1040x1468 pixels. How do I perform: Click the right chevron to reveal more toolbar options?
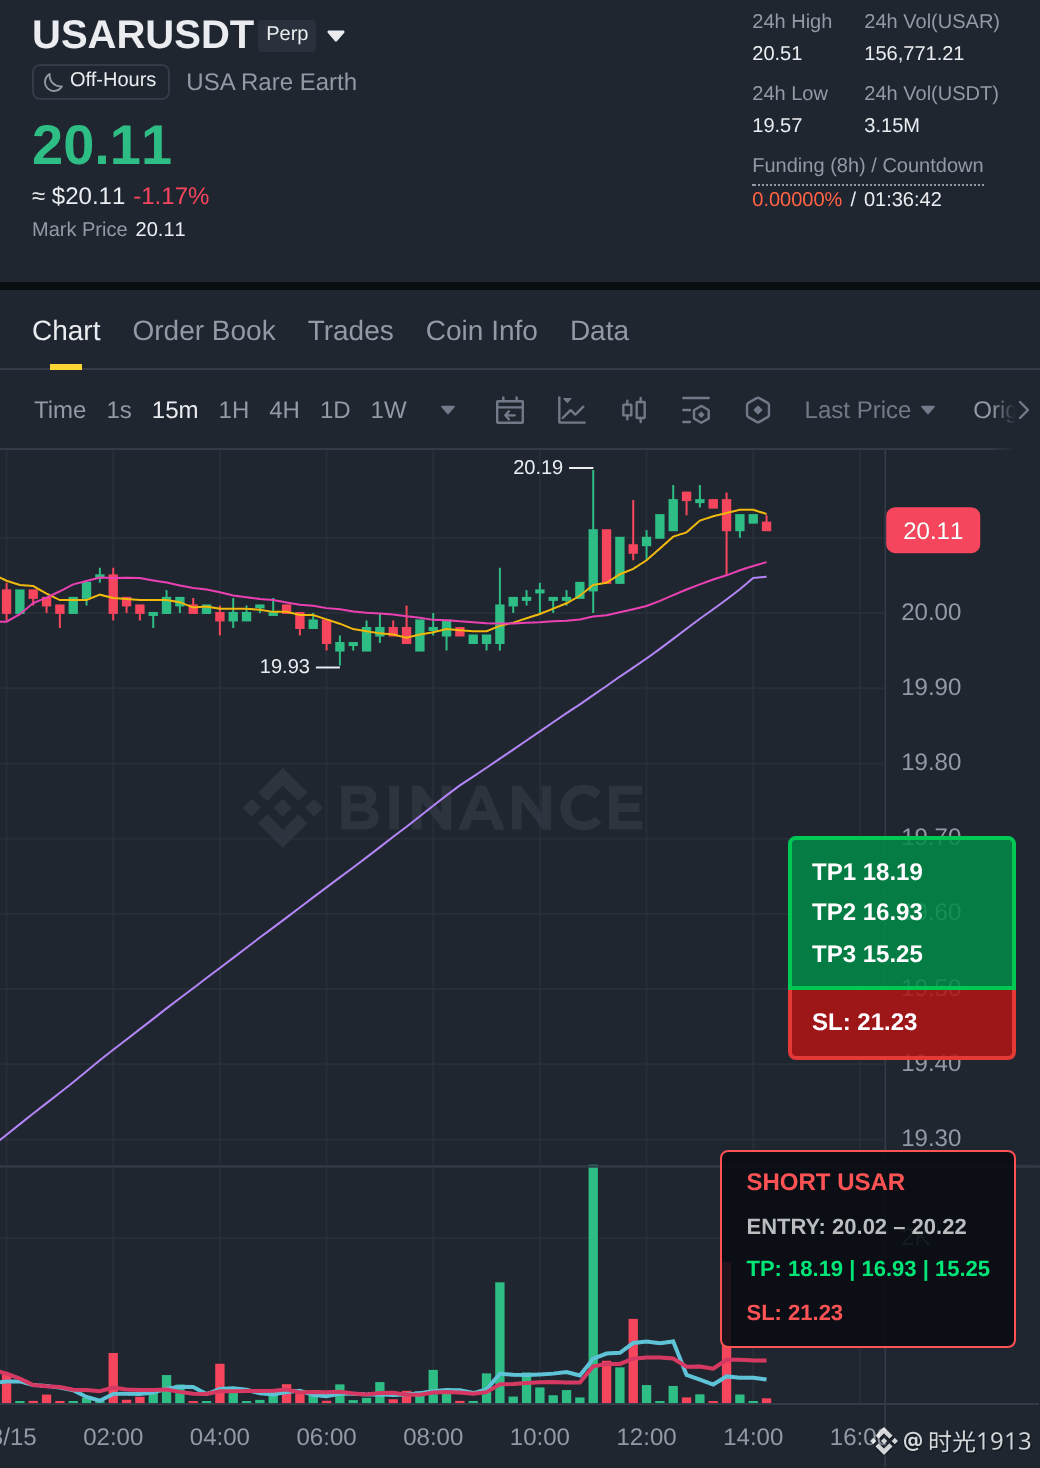(1023, 410)
